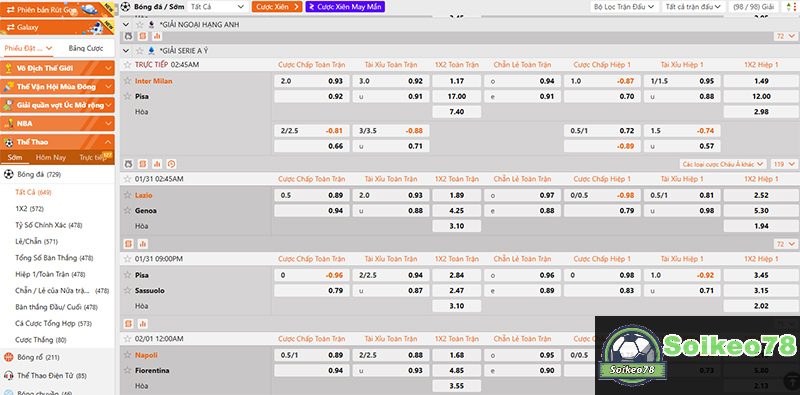Collapse the Thể Thao sidebar section
The height and width of the screenshot is (395, 800).
point(57,142)
